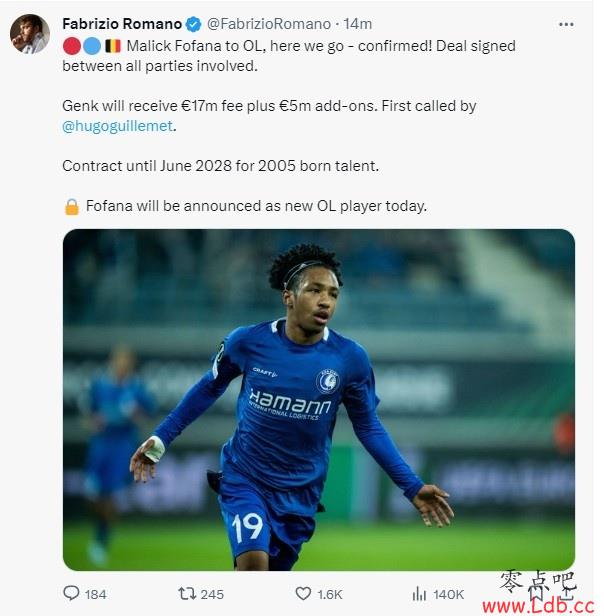
Task: Click the blue verified badge
Action: 193,24
